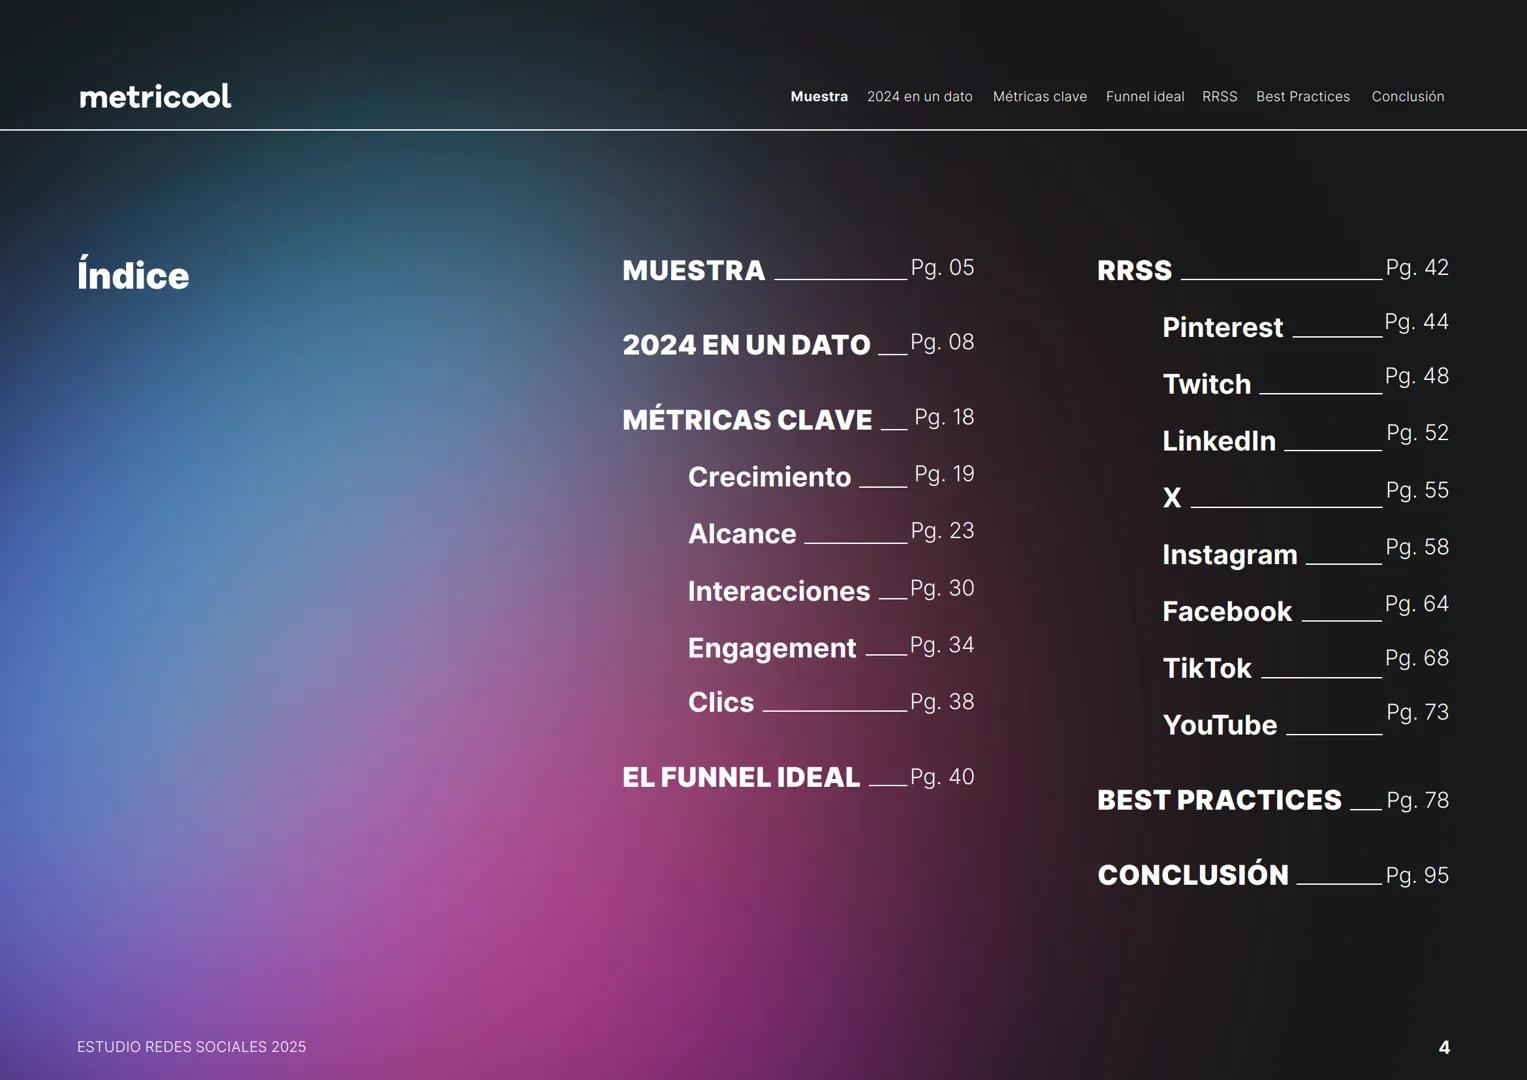Select the LinkedIn index entry

[1218, 440]
